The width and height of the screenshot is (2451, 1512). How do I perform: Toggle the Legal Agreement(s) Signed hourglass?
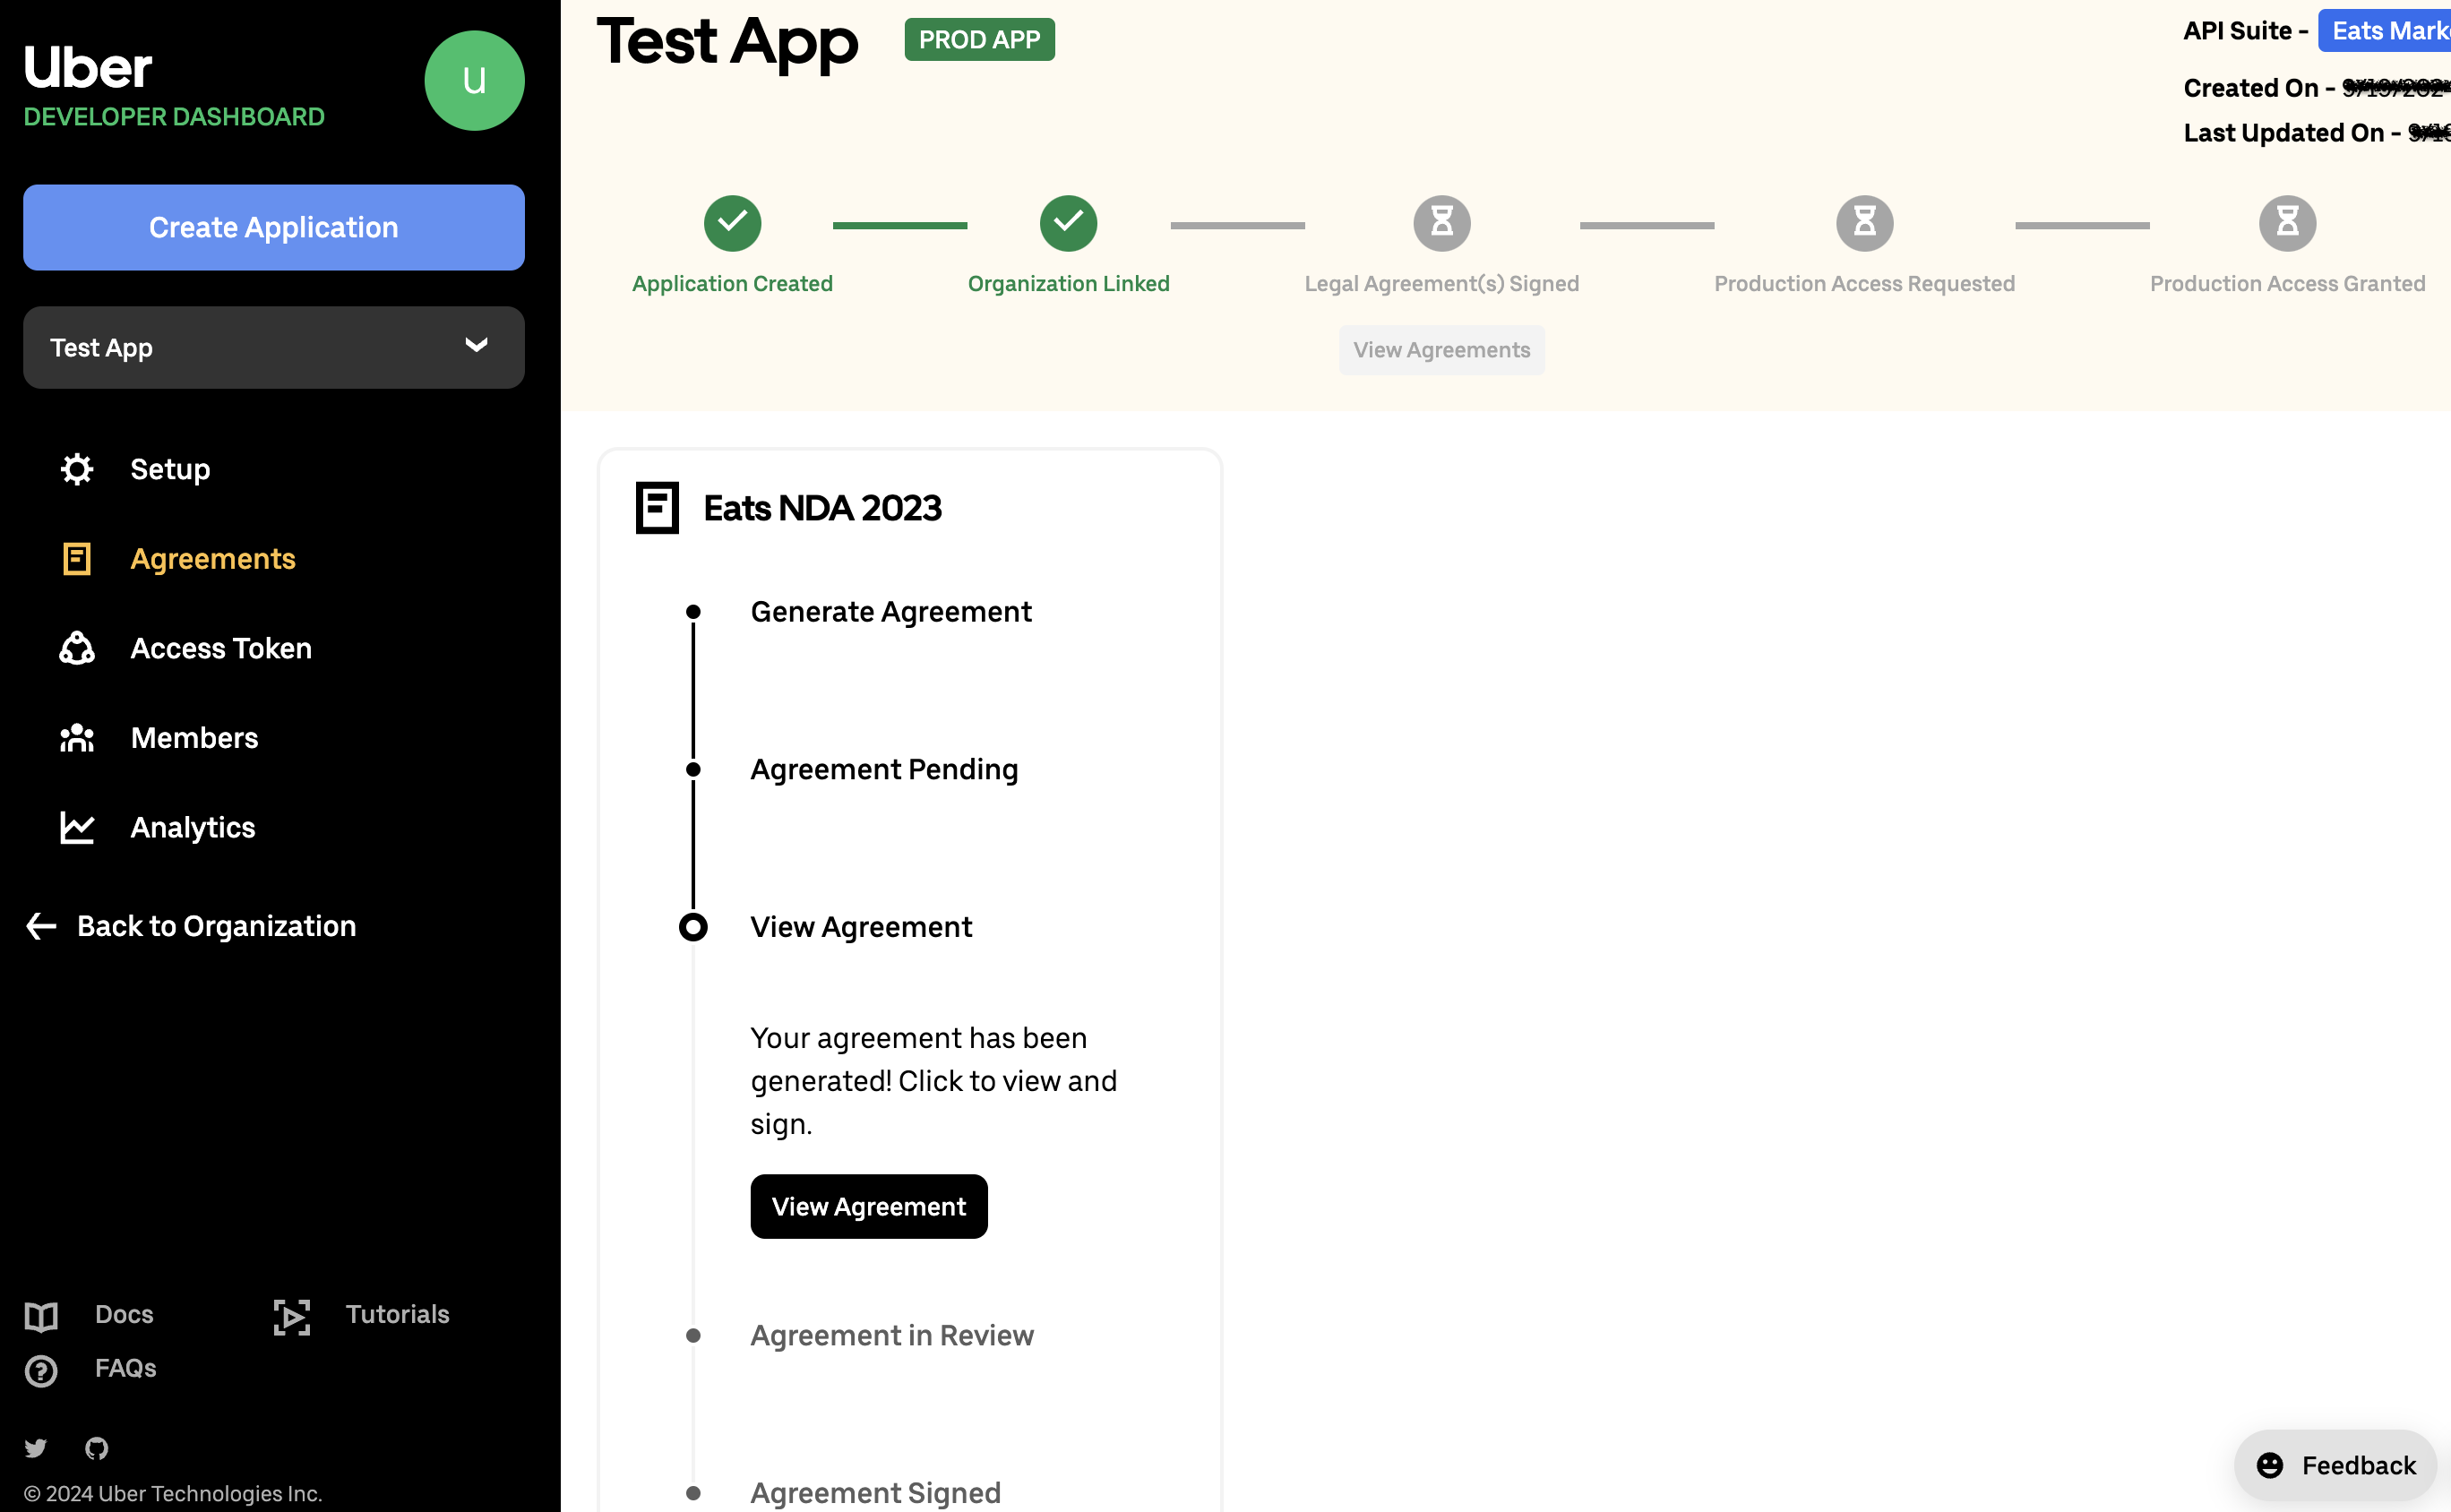pyautogui.click(x=1442, y=222)
